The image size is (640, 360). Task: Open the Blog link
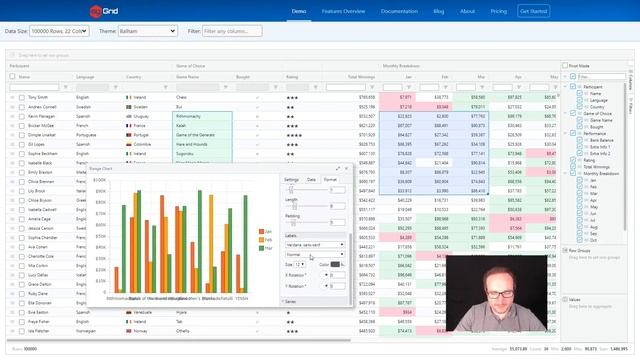click(x=439, y=11)
